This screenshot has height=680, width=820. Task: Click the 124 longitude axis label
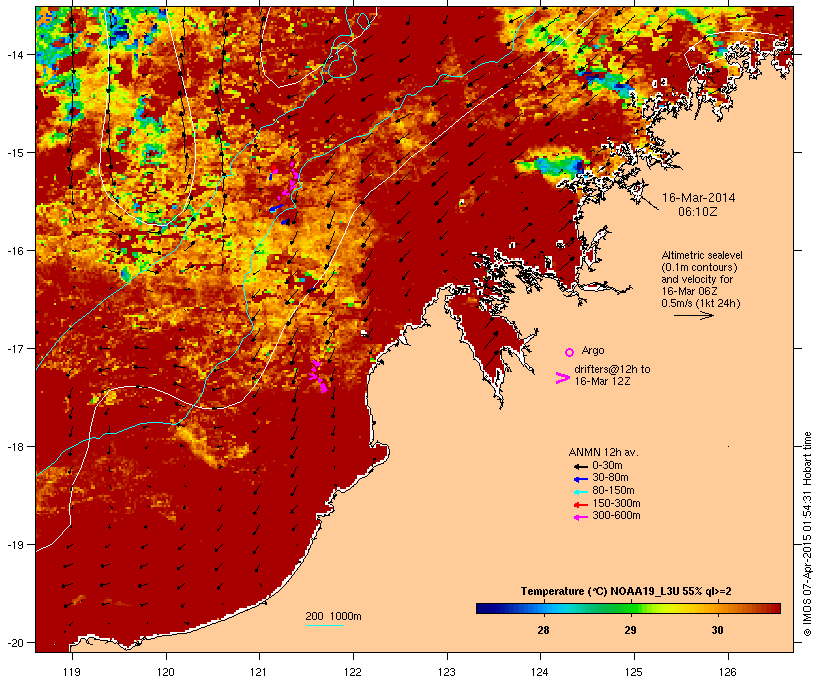pos(541,672)
